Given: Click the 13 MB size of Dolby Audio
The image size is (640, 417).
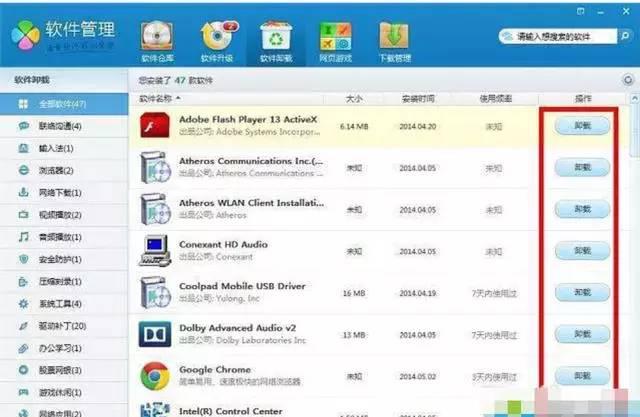Looking at the screenshot, I should click(354, 335).
